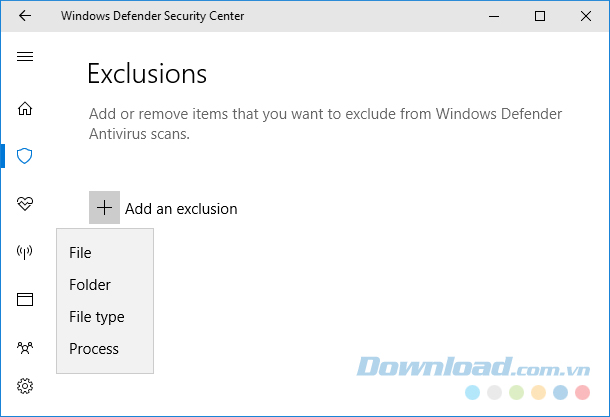
Task: Open Firewall & network protection icon
Action: tap(25, 252)
